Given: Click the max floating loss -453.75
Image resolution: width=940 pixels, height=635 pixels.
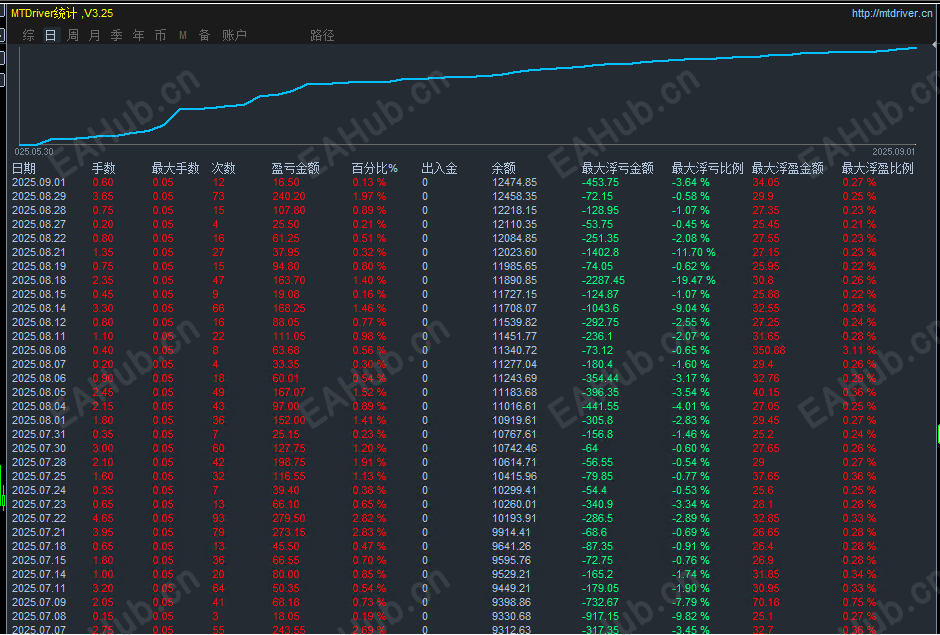Looking at the screenshot, I should point(600,182).
